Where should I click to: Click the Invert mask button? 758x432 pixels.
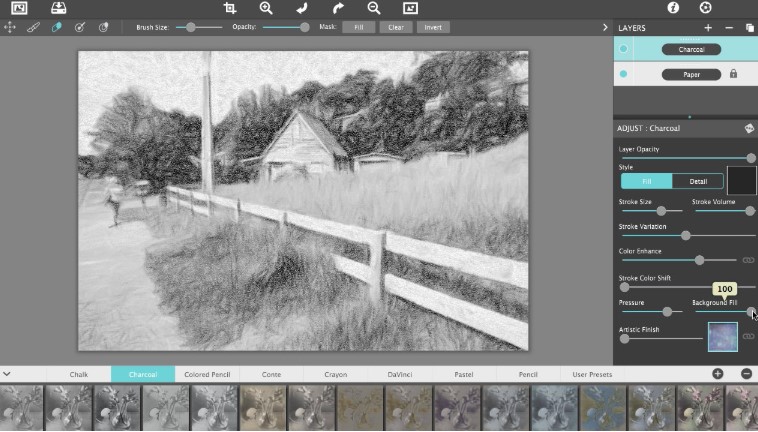(x=432, y=27)
